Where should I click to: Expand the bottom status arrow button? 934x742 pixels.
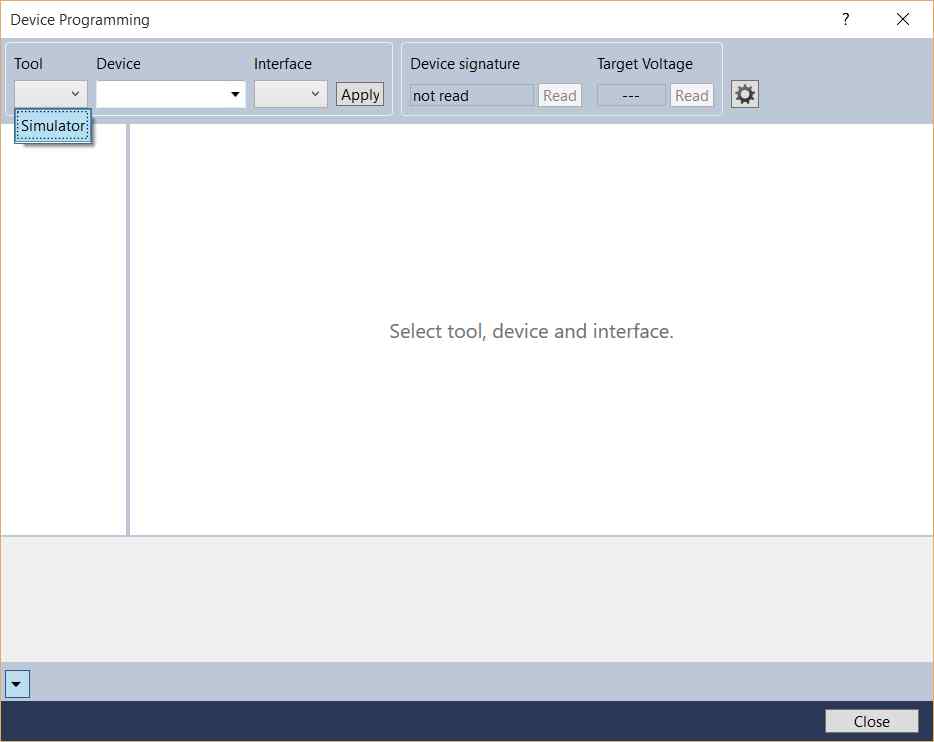(x=17, y=684)
